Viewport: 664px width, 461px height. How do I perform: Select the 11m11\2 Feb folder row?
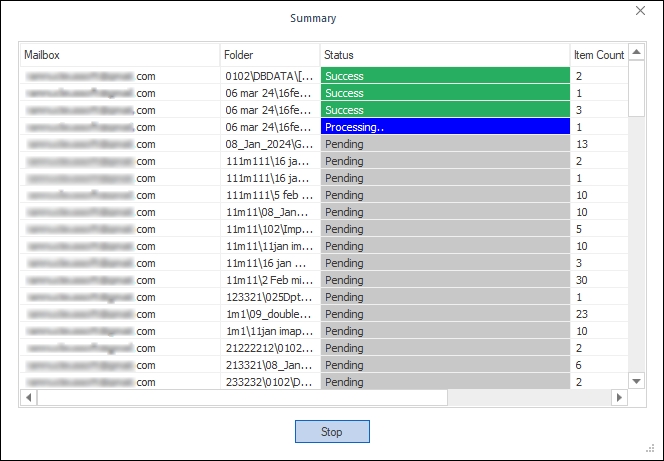[x=269, y=280]
